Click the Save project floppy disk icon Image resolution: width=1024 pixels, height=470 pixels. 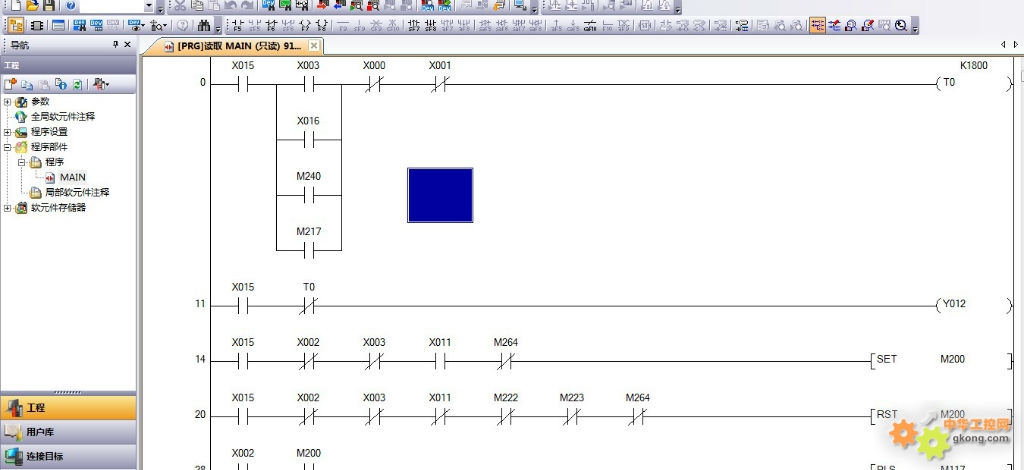point(47,6)
